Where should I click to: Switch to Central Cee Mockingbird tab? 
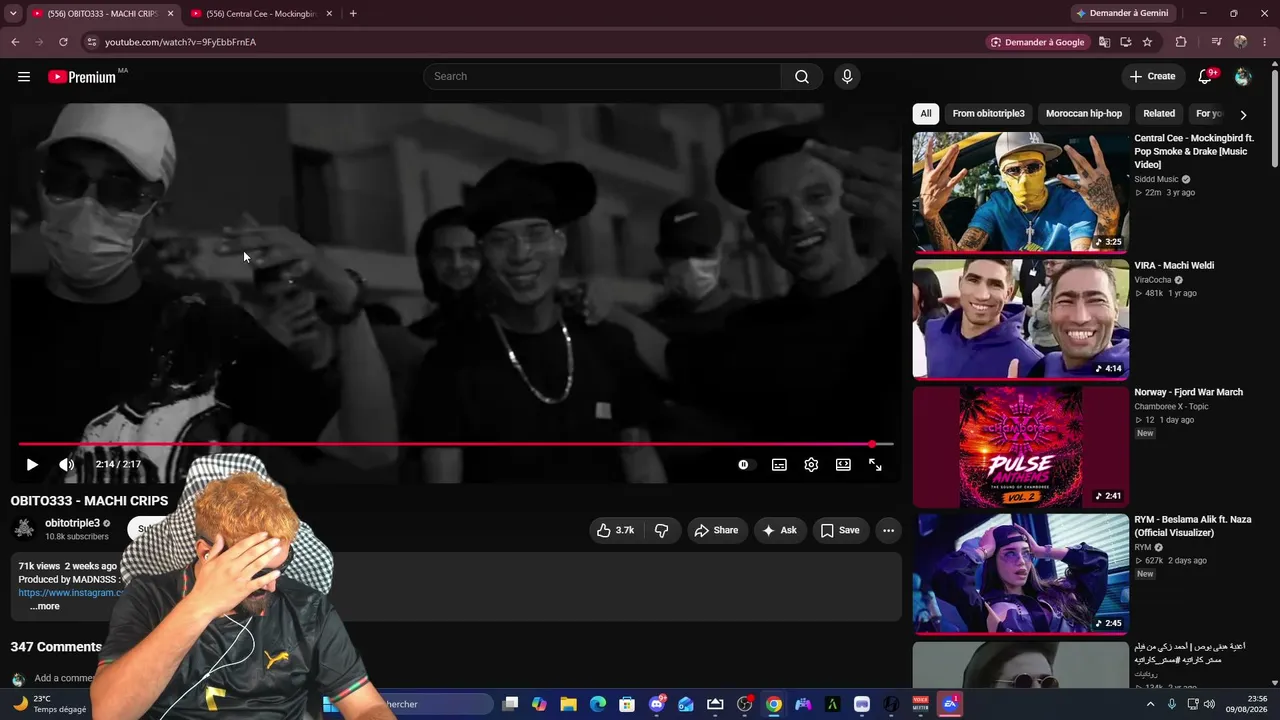click(x=262, y=14)
